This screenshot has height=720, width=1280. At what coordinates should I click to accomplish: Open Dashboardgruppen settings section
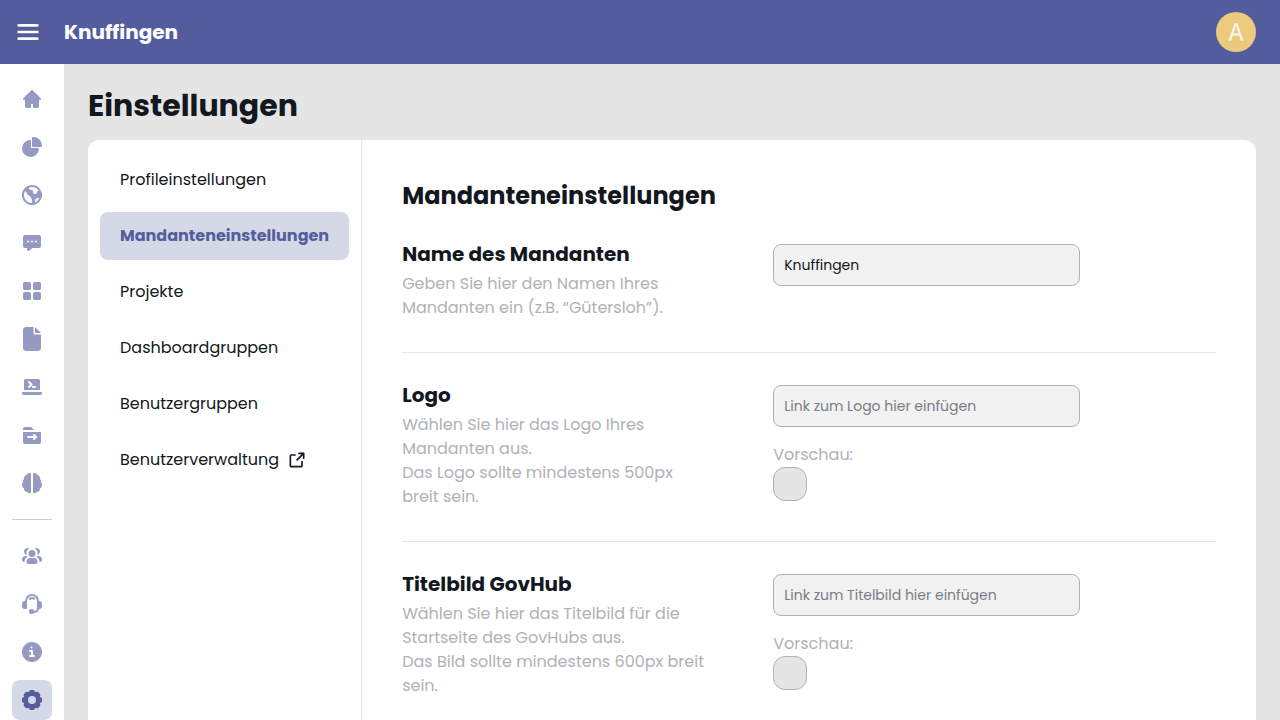tap(199, 348)
